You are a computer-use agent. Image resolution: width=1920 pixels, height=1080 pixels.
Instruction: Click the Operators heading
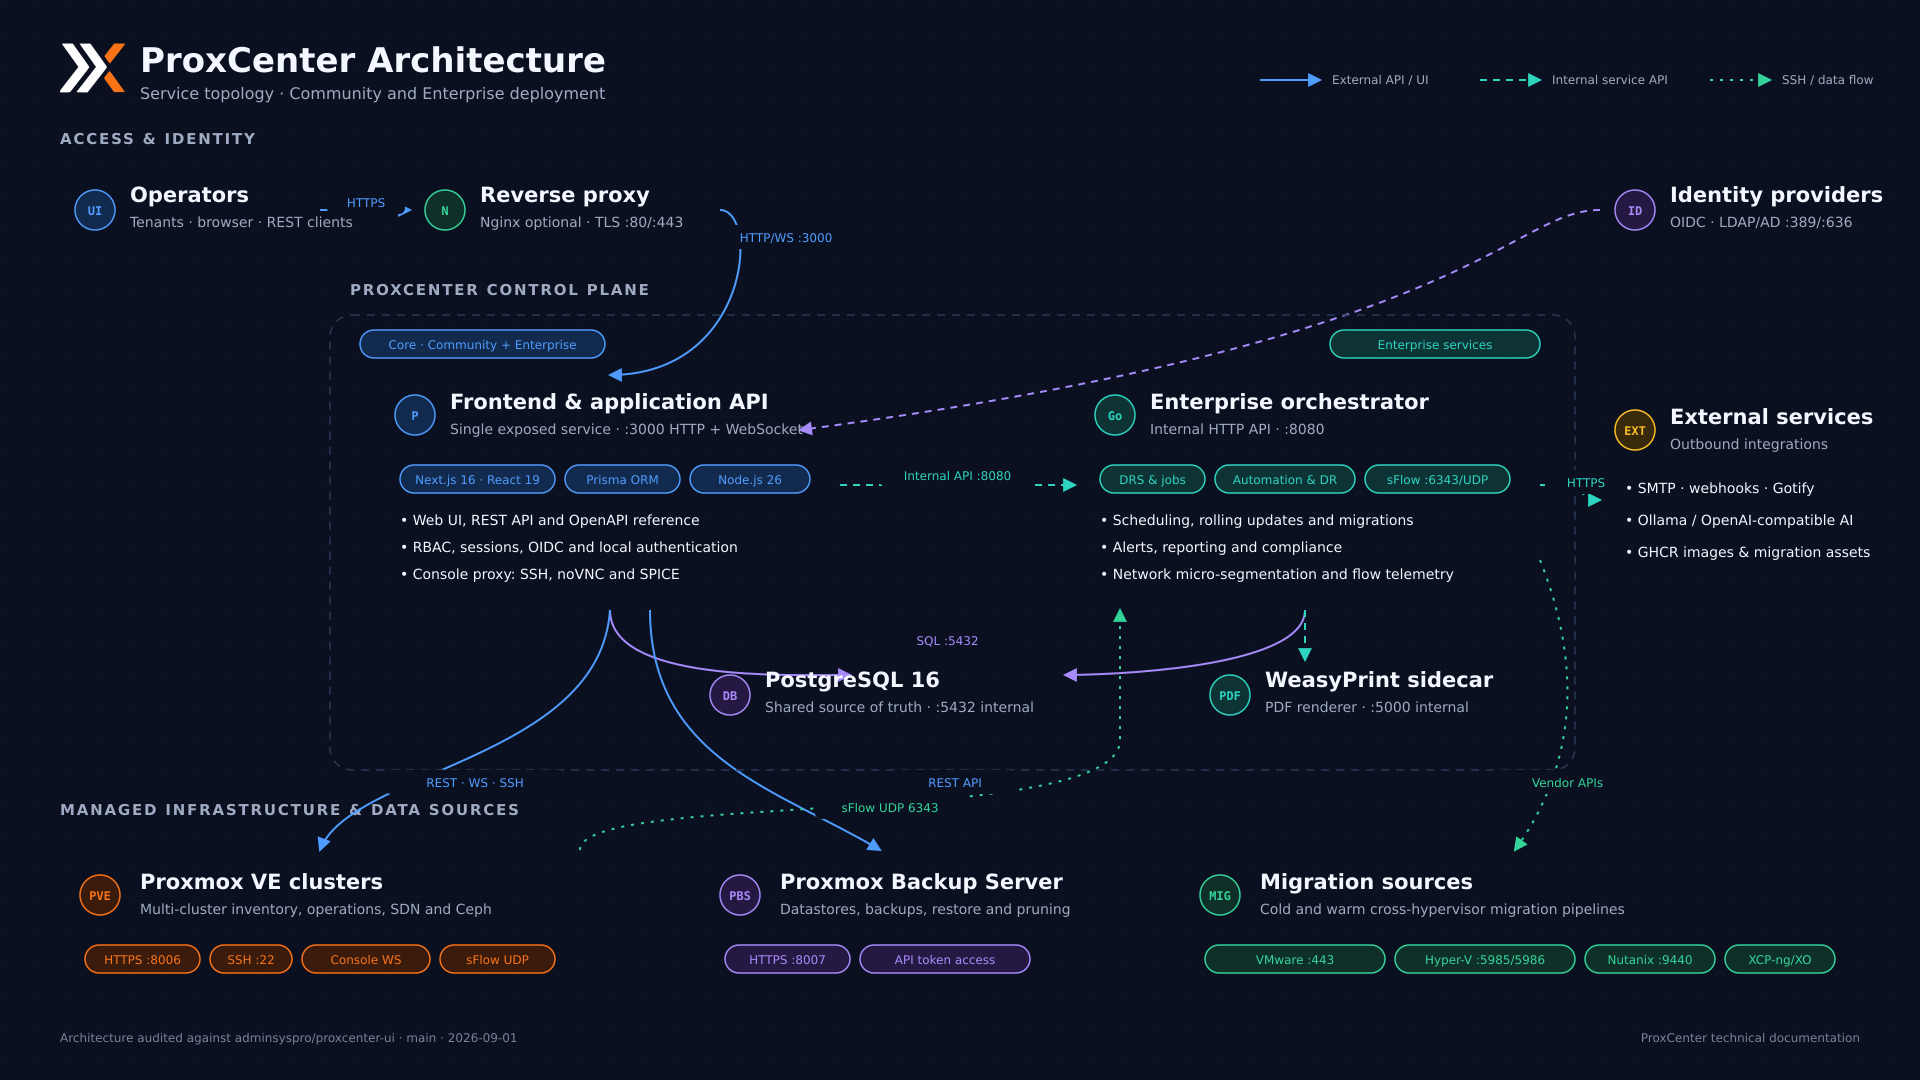point(189,195)
